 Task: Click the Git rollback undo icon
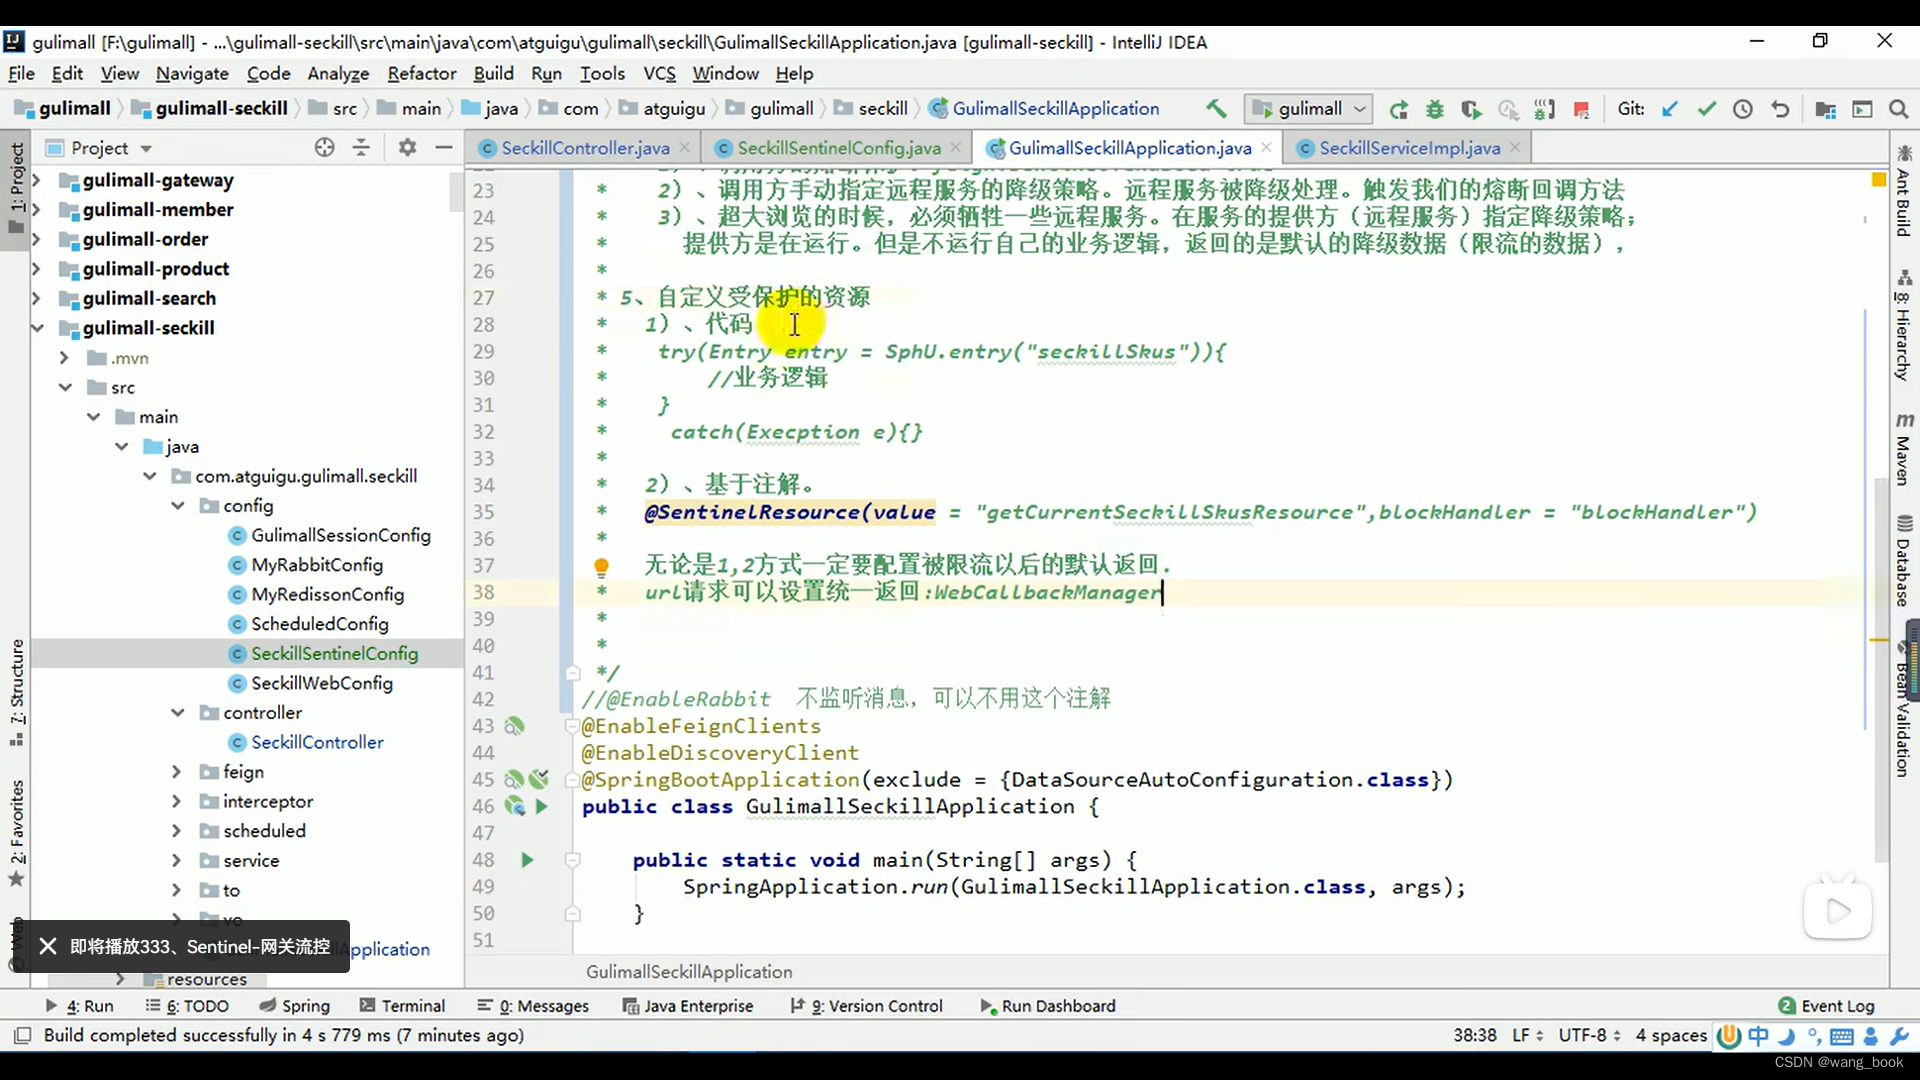pyautogui.click(x=1780, y=109)
